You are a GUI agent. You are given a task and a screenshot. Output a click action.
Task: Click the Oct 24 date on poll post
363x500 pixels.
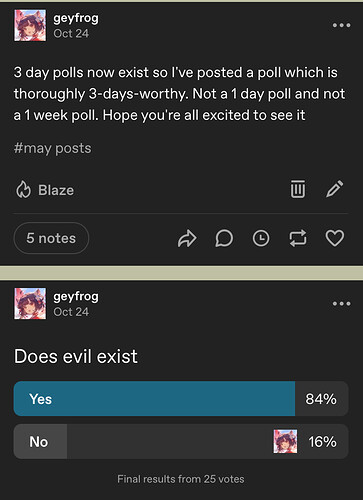71,312
